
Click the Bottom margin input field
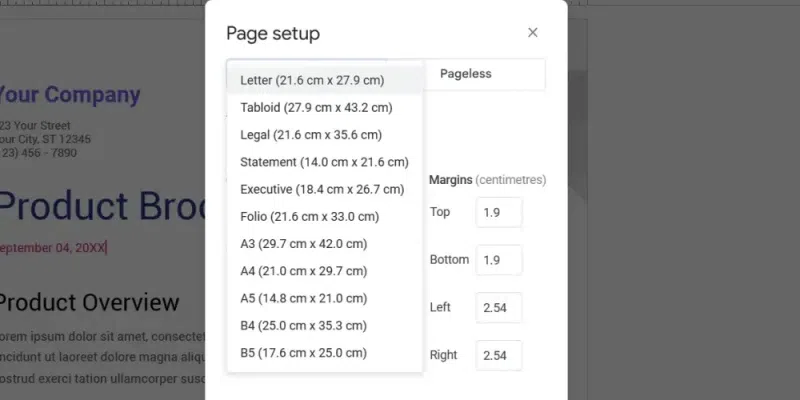[x=499, y=260]
